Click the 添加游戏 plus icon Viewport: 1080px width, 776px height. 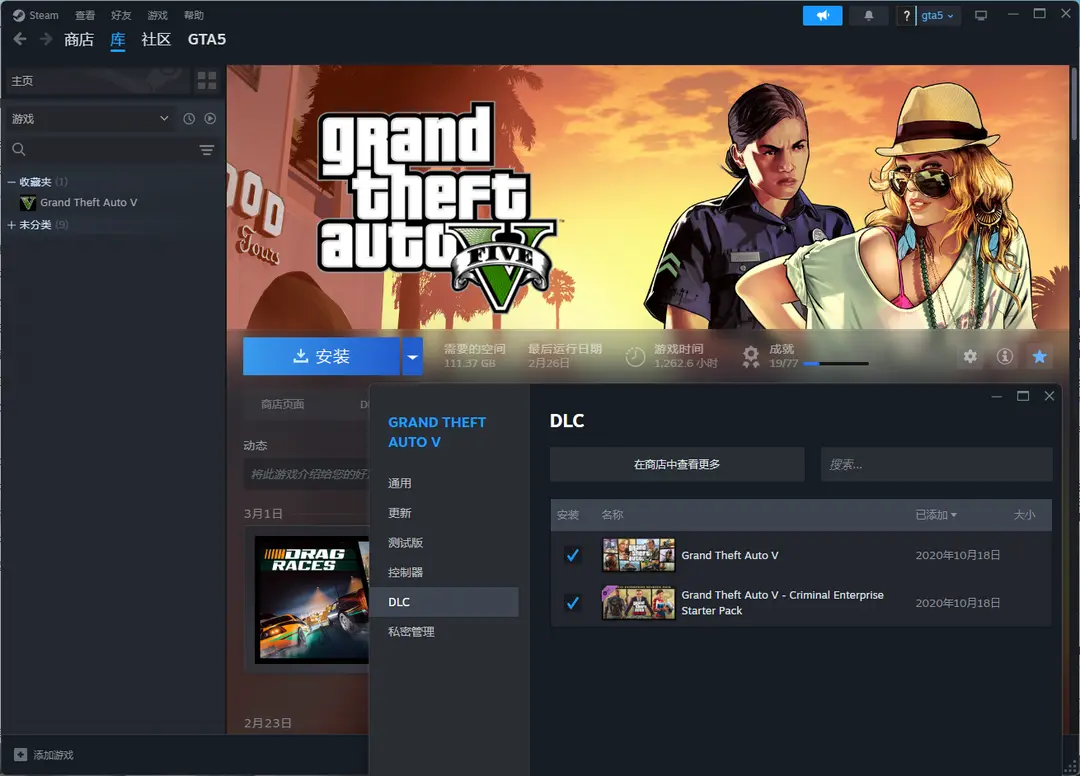[21, 755]
